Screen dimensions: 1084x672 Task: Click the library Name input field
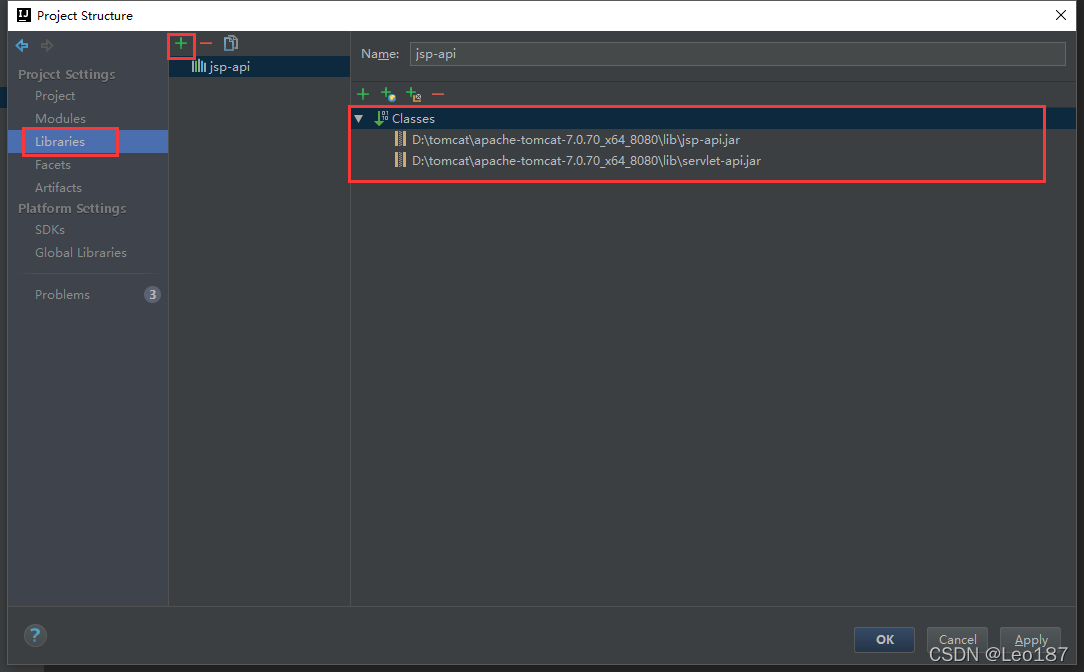(x=738, y=54)
